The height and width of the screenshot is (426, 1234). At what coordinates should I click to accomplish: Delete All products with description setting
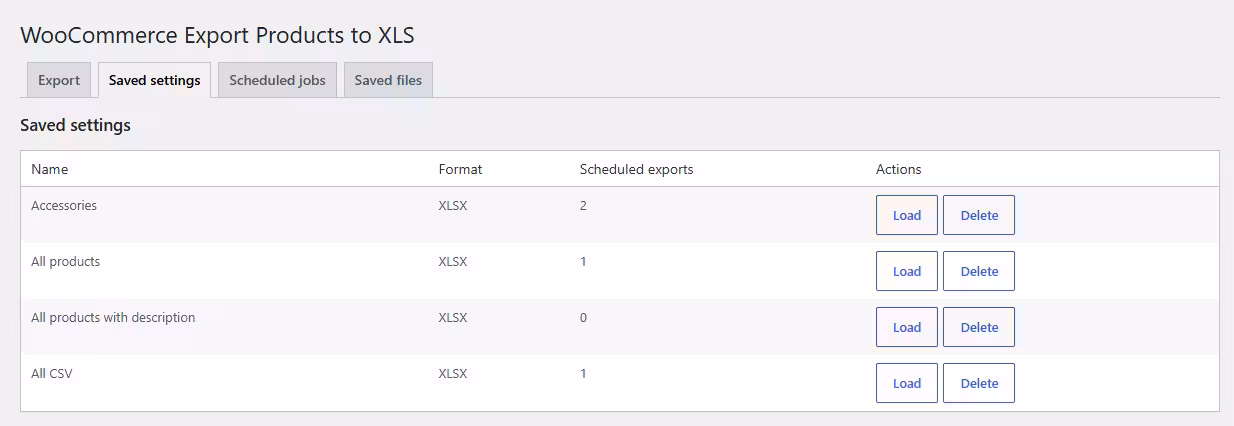coord(979,327)
